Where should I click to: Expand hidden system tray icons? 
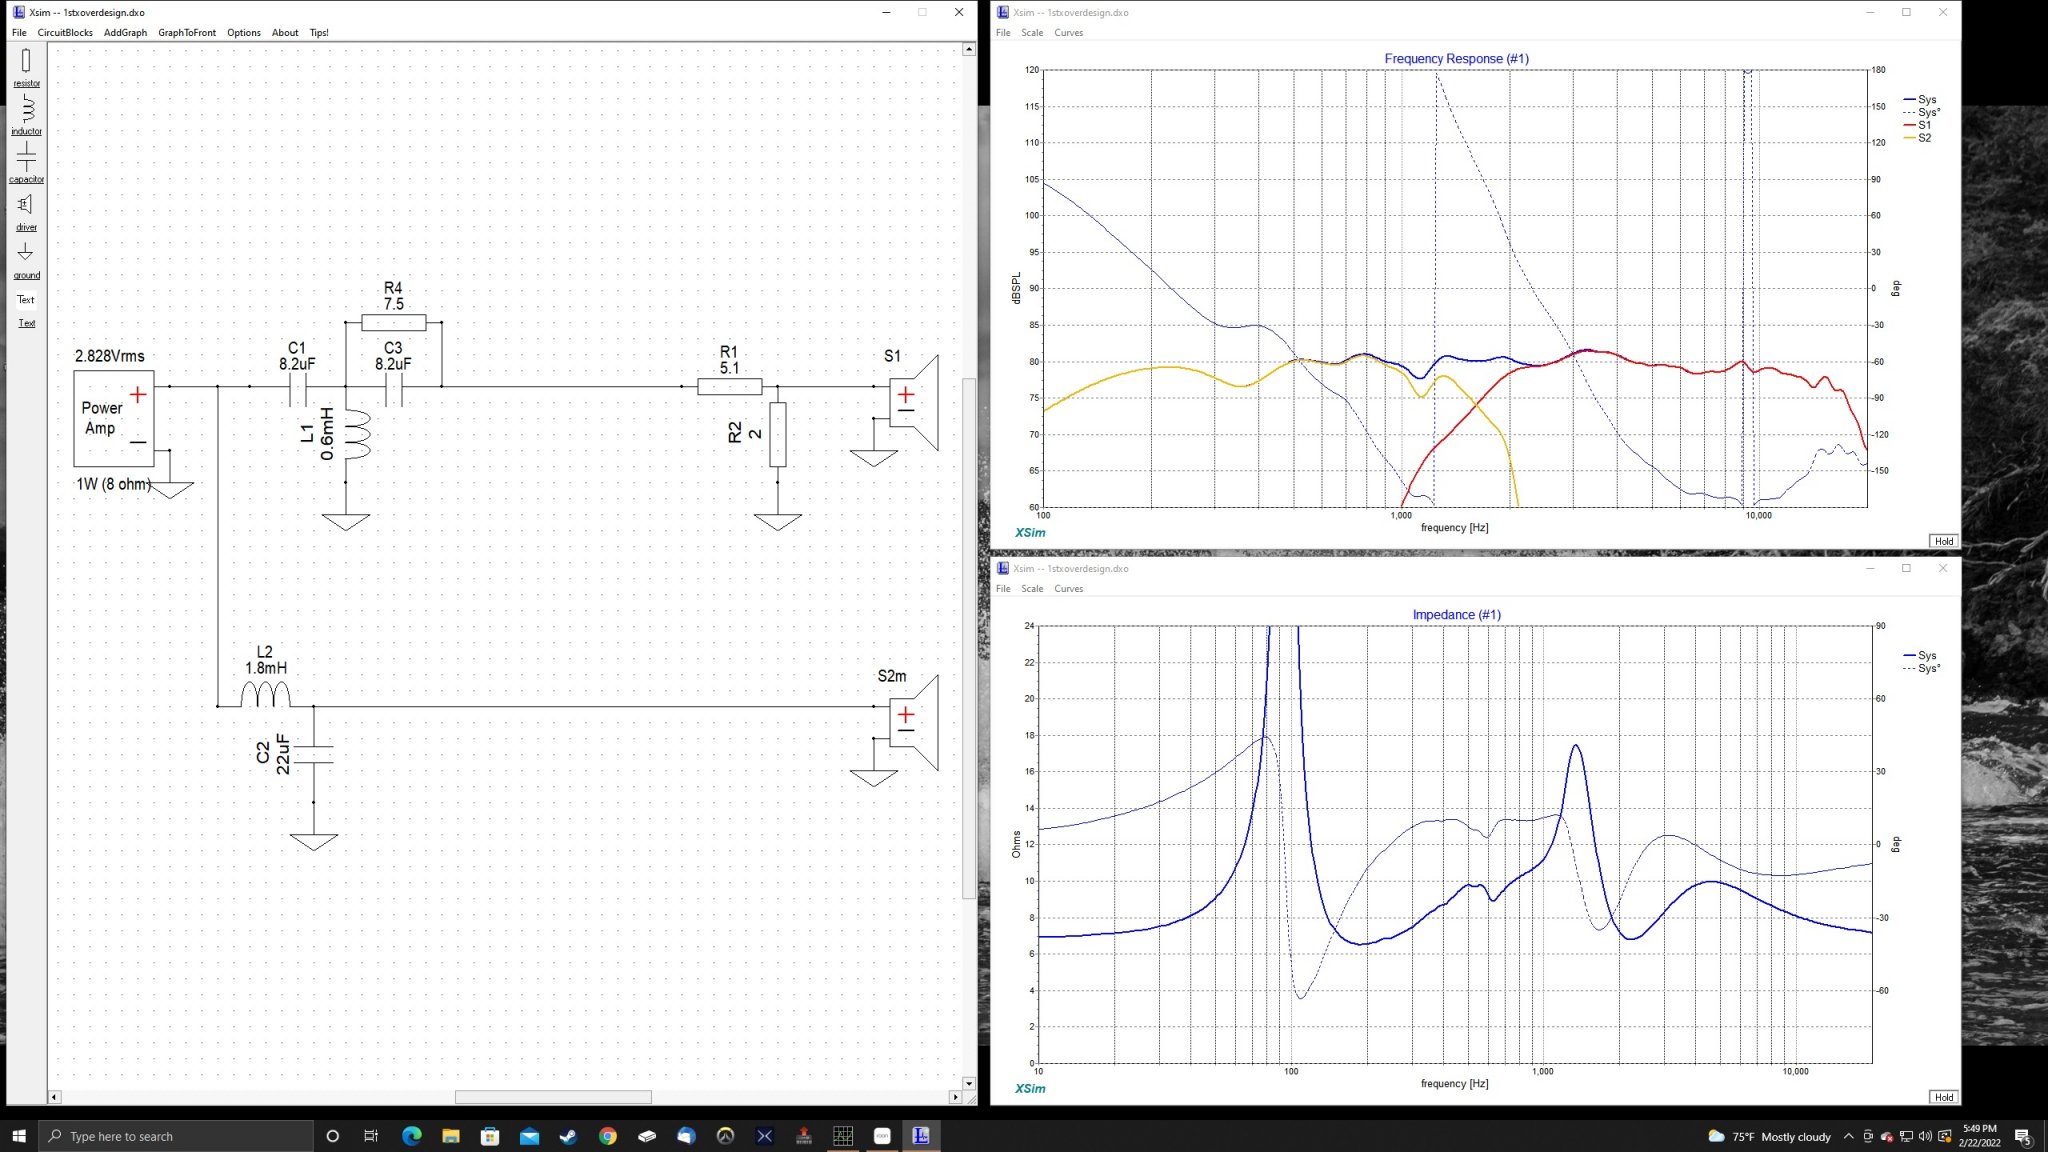pyautogui.click(x=1848, y=1136)
